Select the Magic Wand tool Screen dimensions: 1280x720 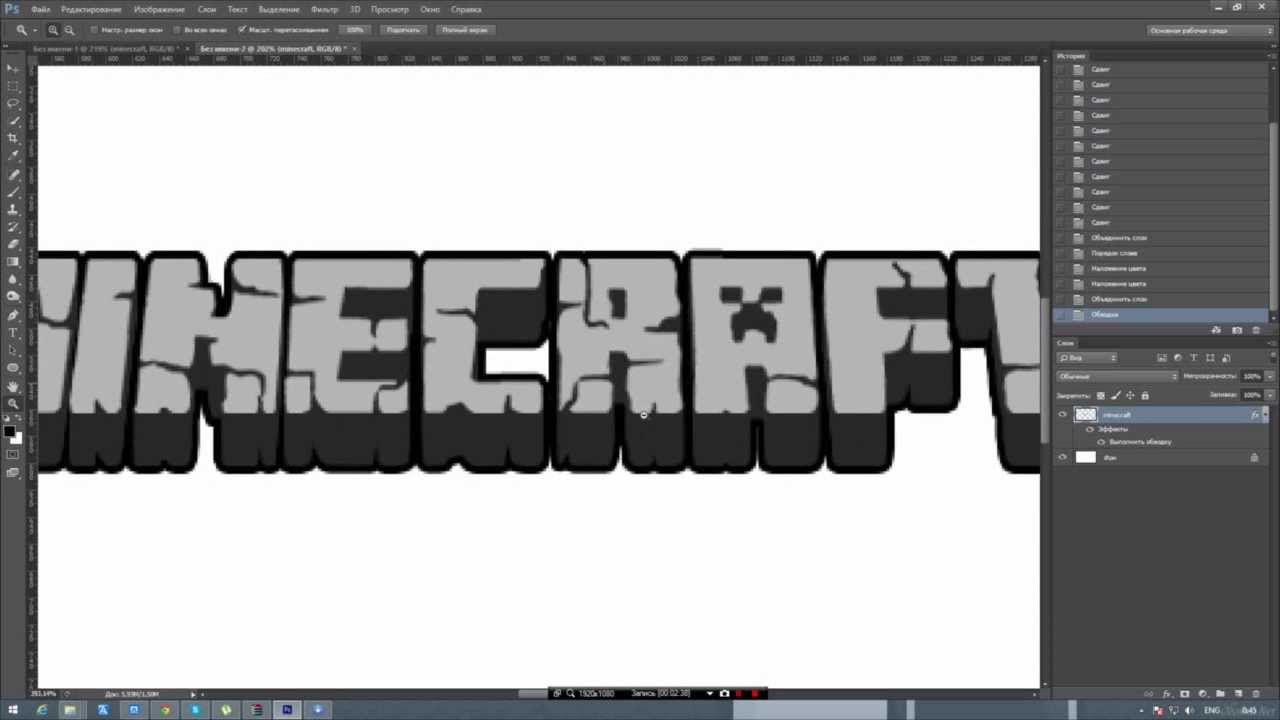[13, 120]
